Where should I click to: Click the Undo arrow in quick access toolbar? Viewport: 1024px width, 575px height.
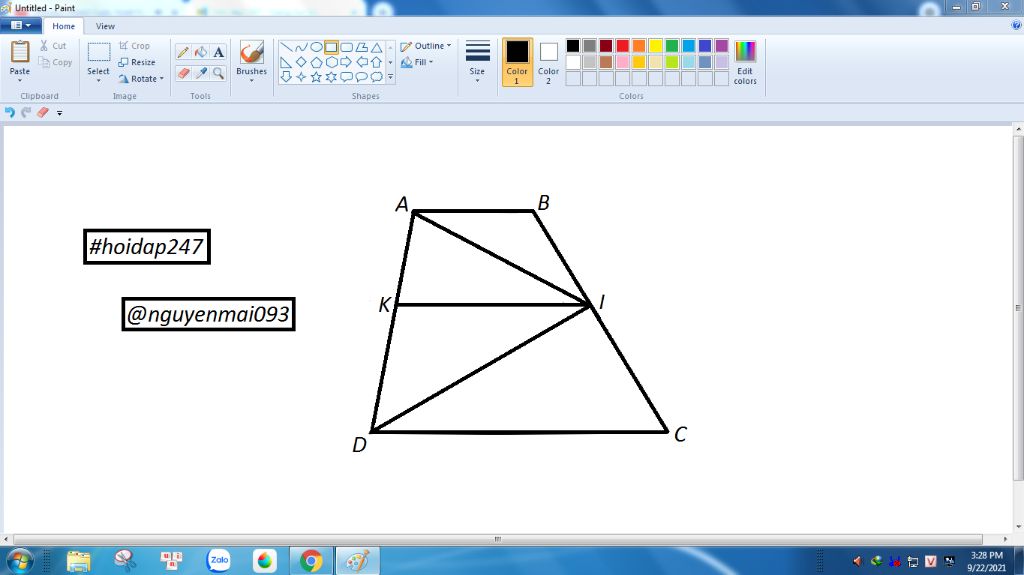pyautogui.click(x=10, y=112)
